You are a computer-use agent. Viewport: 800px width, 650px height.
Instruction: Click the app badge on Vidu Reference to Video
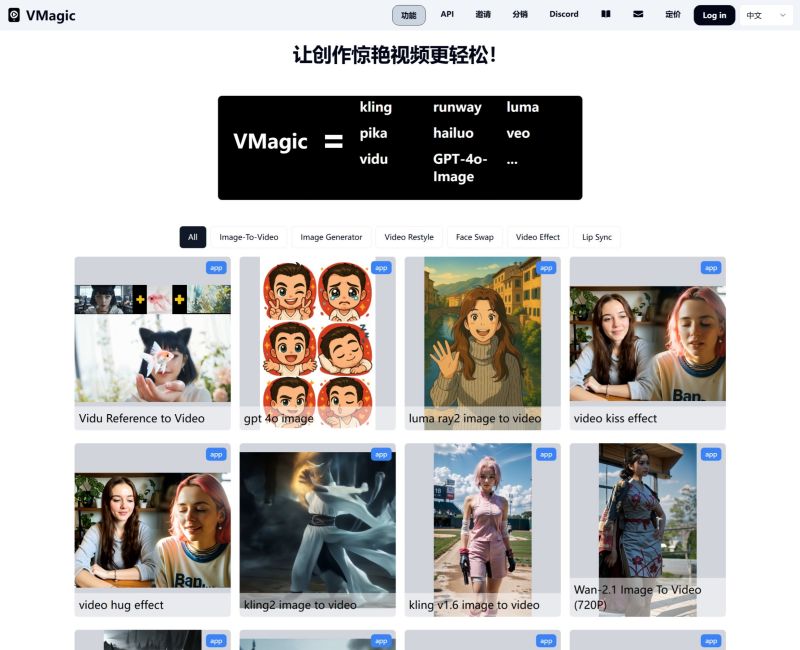pyautogui.click(x=215, y=267)
